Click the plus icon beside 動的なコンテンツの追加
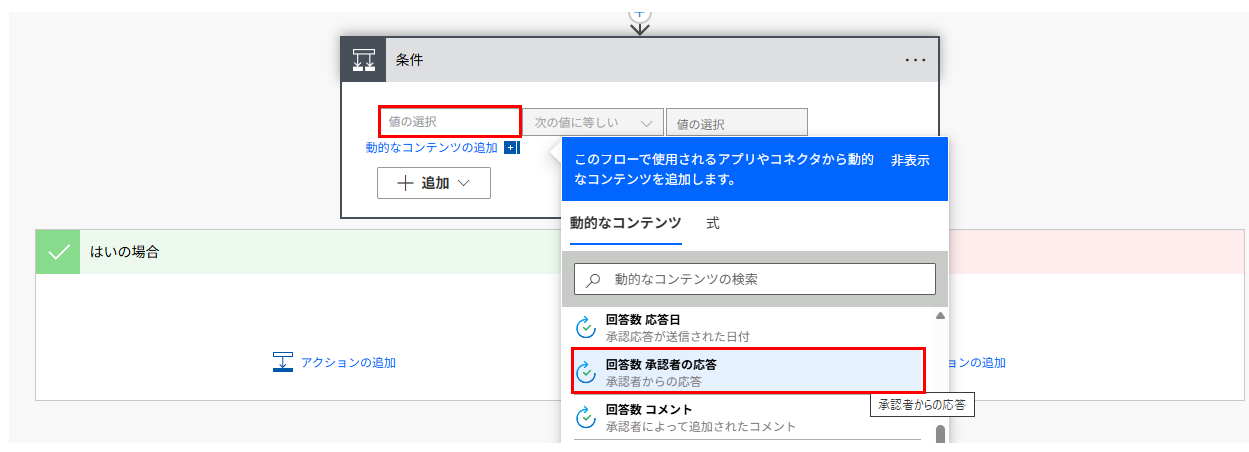 point(510,148)
